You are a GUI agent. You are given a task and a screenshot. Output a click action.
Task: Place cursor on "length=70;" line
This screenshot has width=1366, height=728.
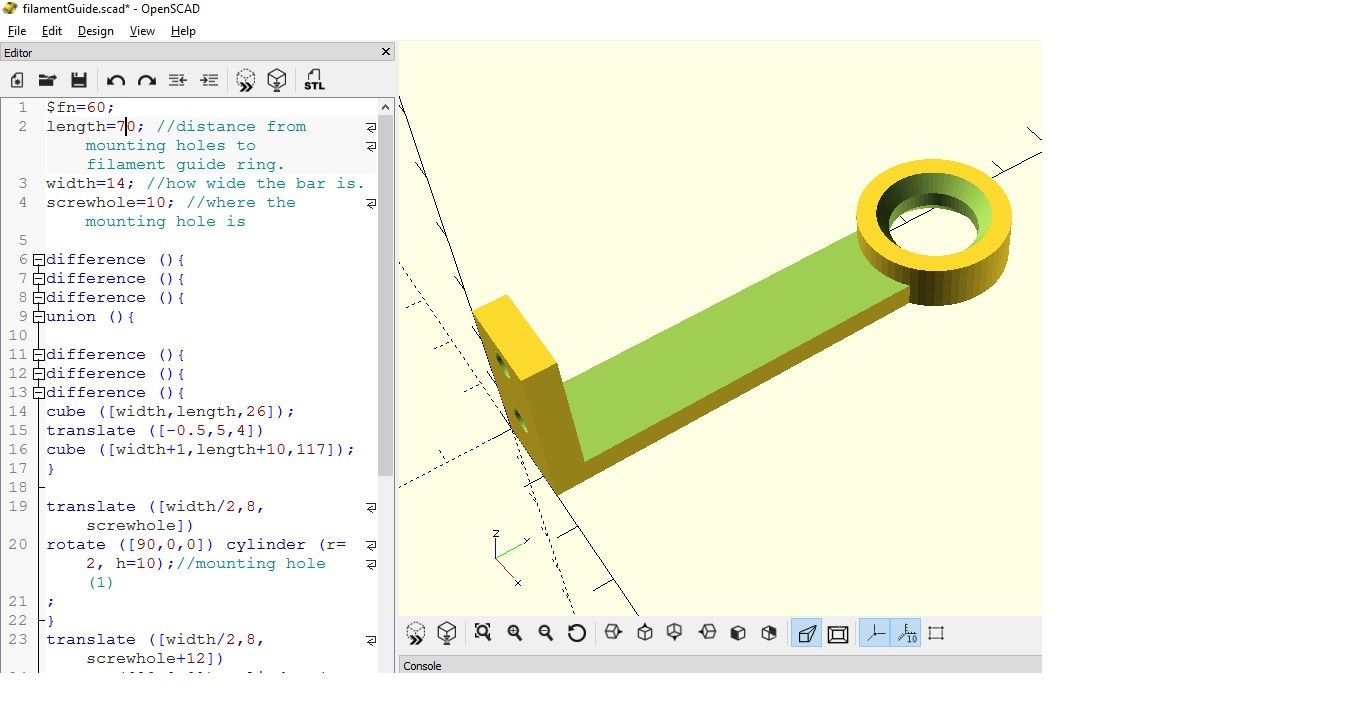[96, 127]
